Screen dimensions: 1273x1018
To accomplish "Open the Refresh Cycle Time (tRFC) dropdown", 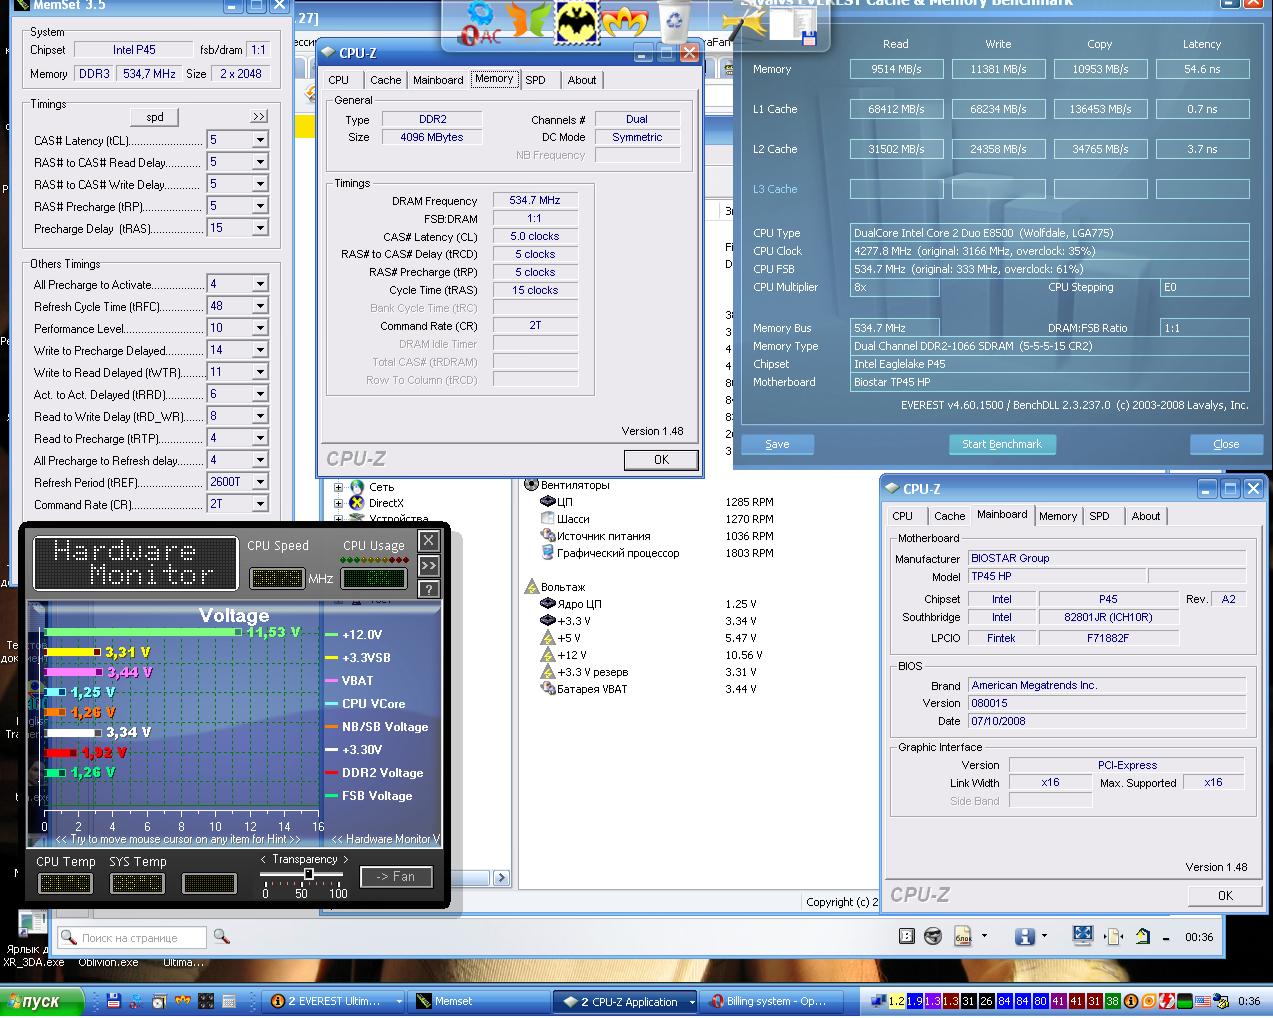I will [260, 306].
